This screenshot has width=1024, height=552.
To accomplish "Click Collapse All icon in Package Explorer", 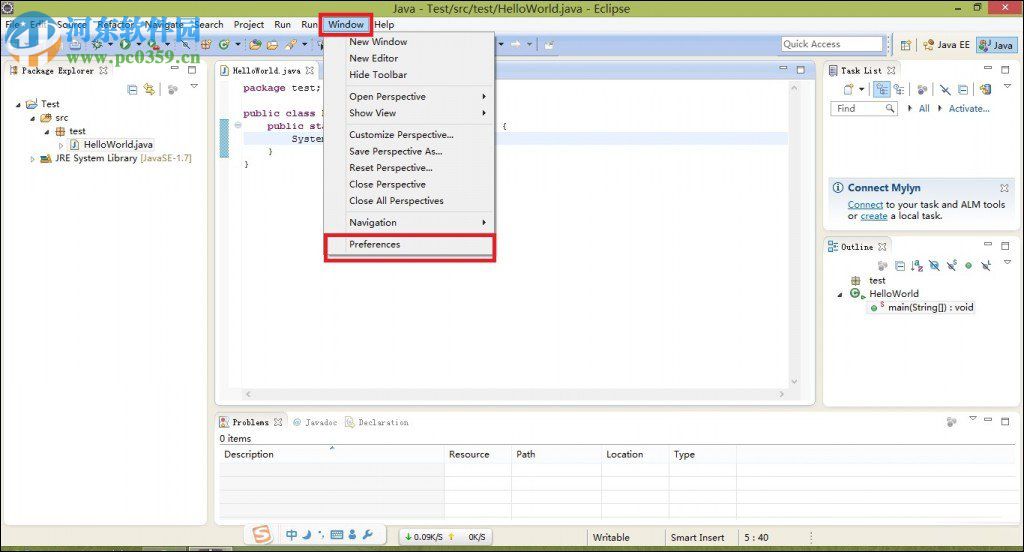I will click(x=132, y=90).
